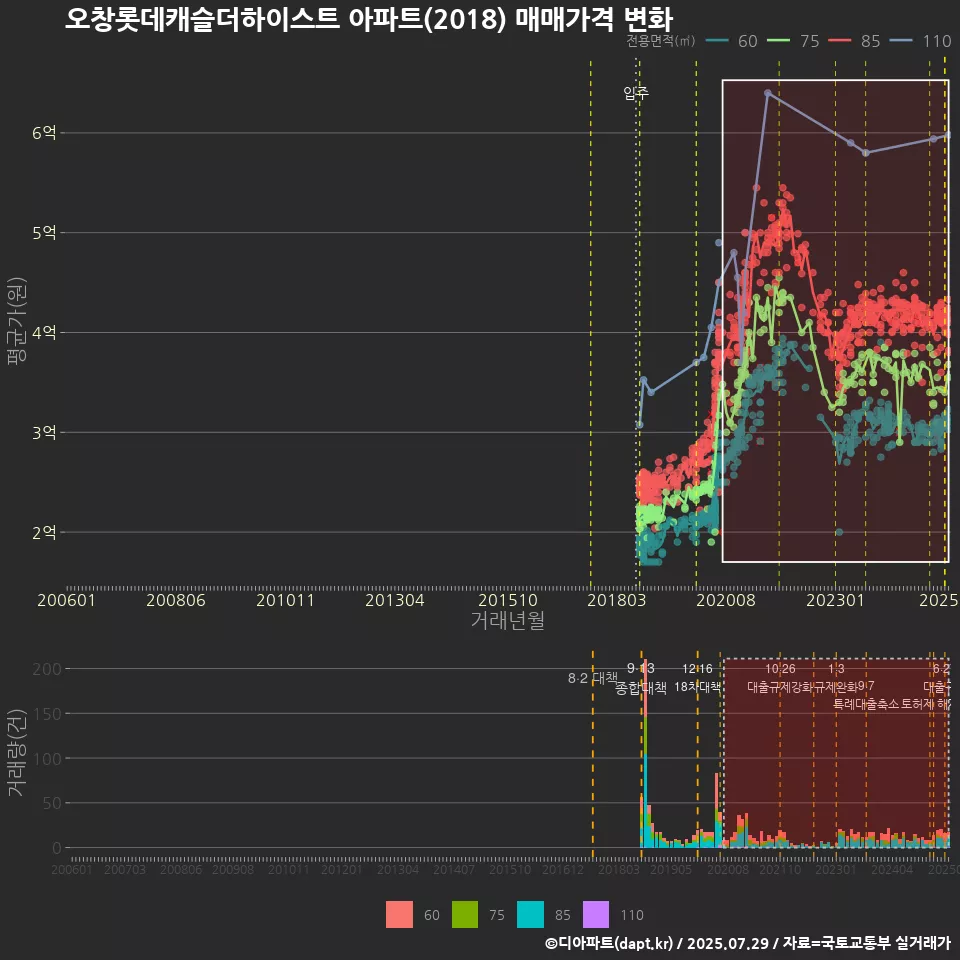Image resolution: width=960 pixels, height=960 pixels.
Task: Click the '종합대책' policy marker label
Action: (640, 688)
